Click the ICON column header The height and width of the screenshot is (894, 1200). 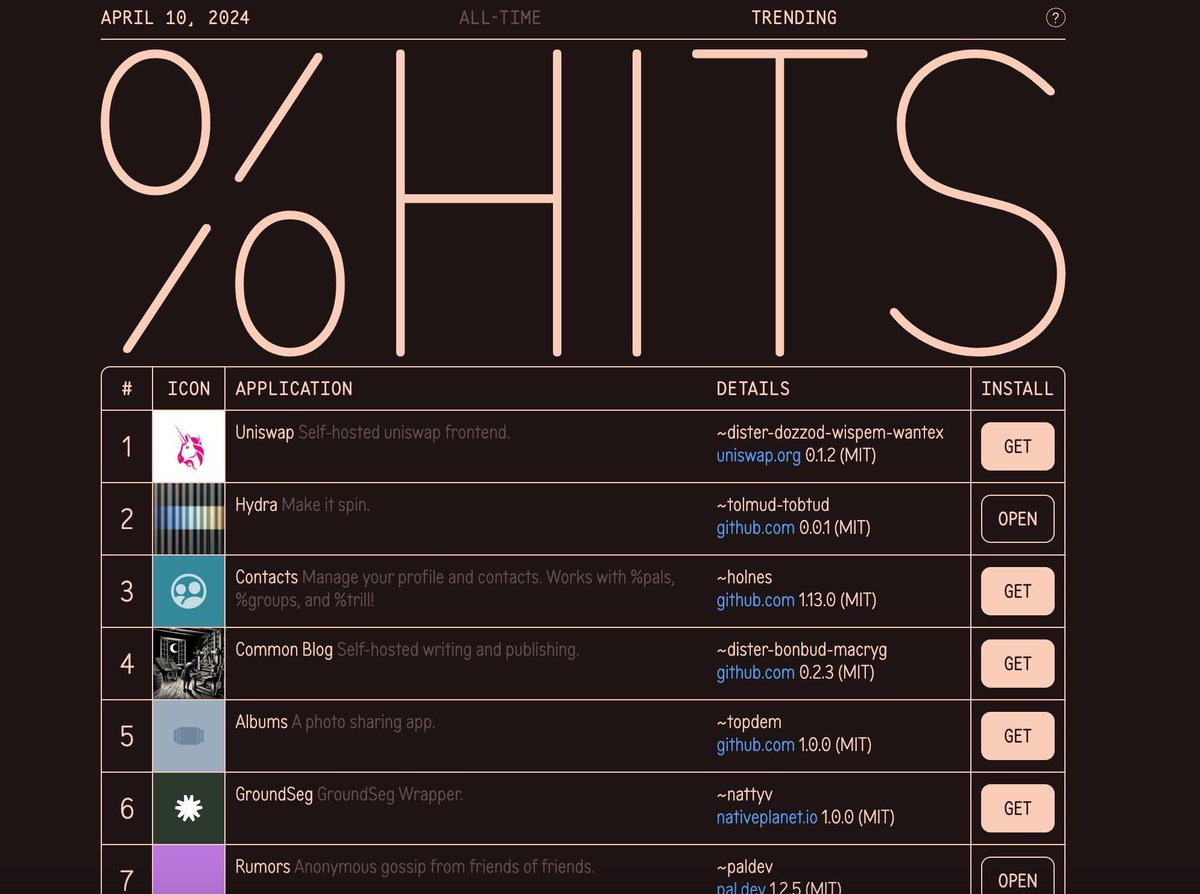[189, 389]
